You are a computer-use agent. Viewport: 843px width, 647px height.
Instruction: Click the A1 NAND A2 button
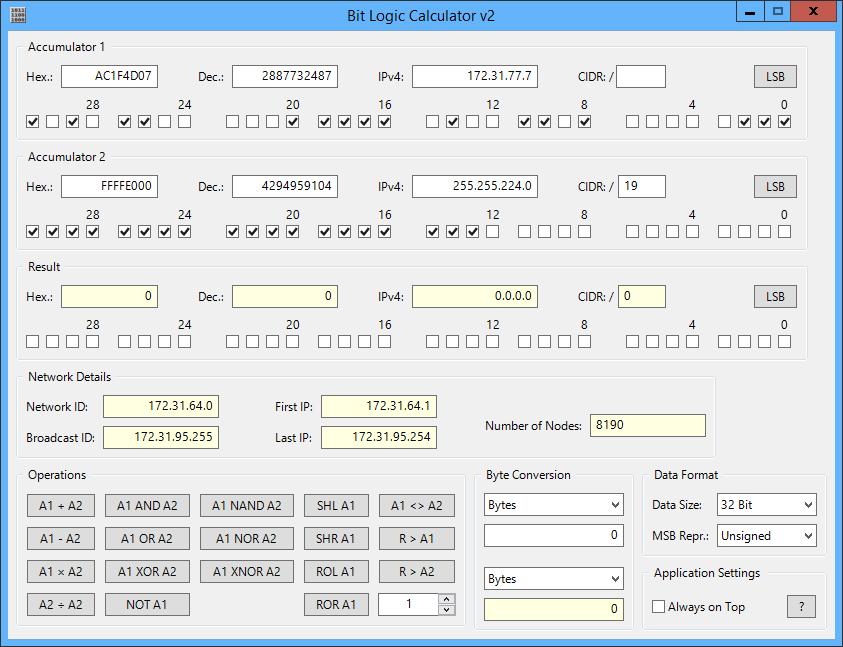point(247,506)
